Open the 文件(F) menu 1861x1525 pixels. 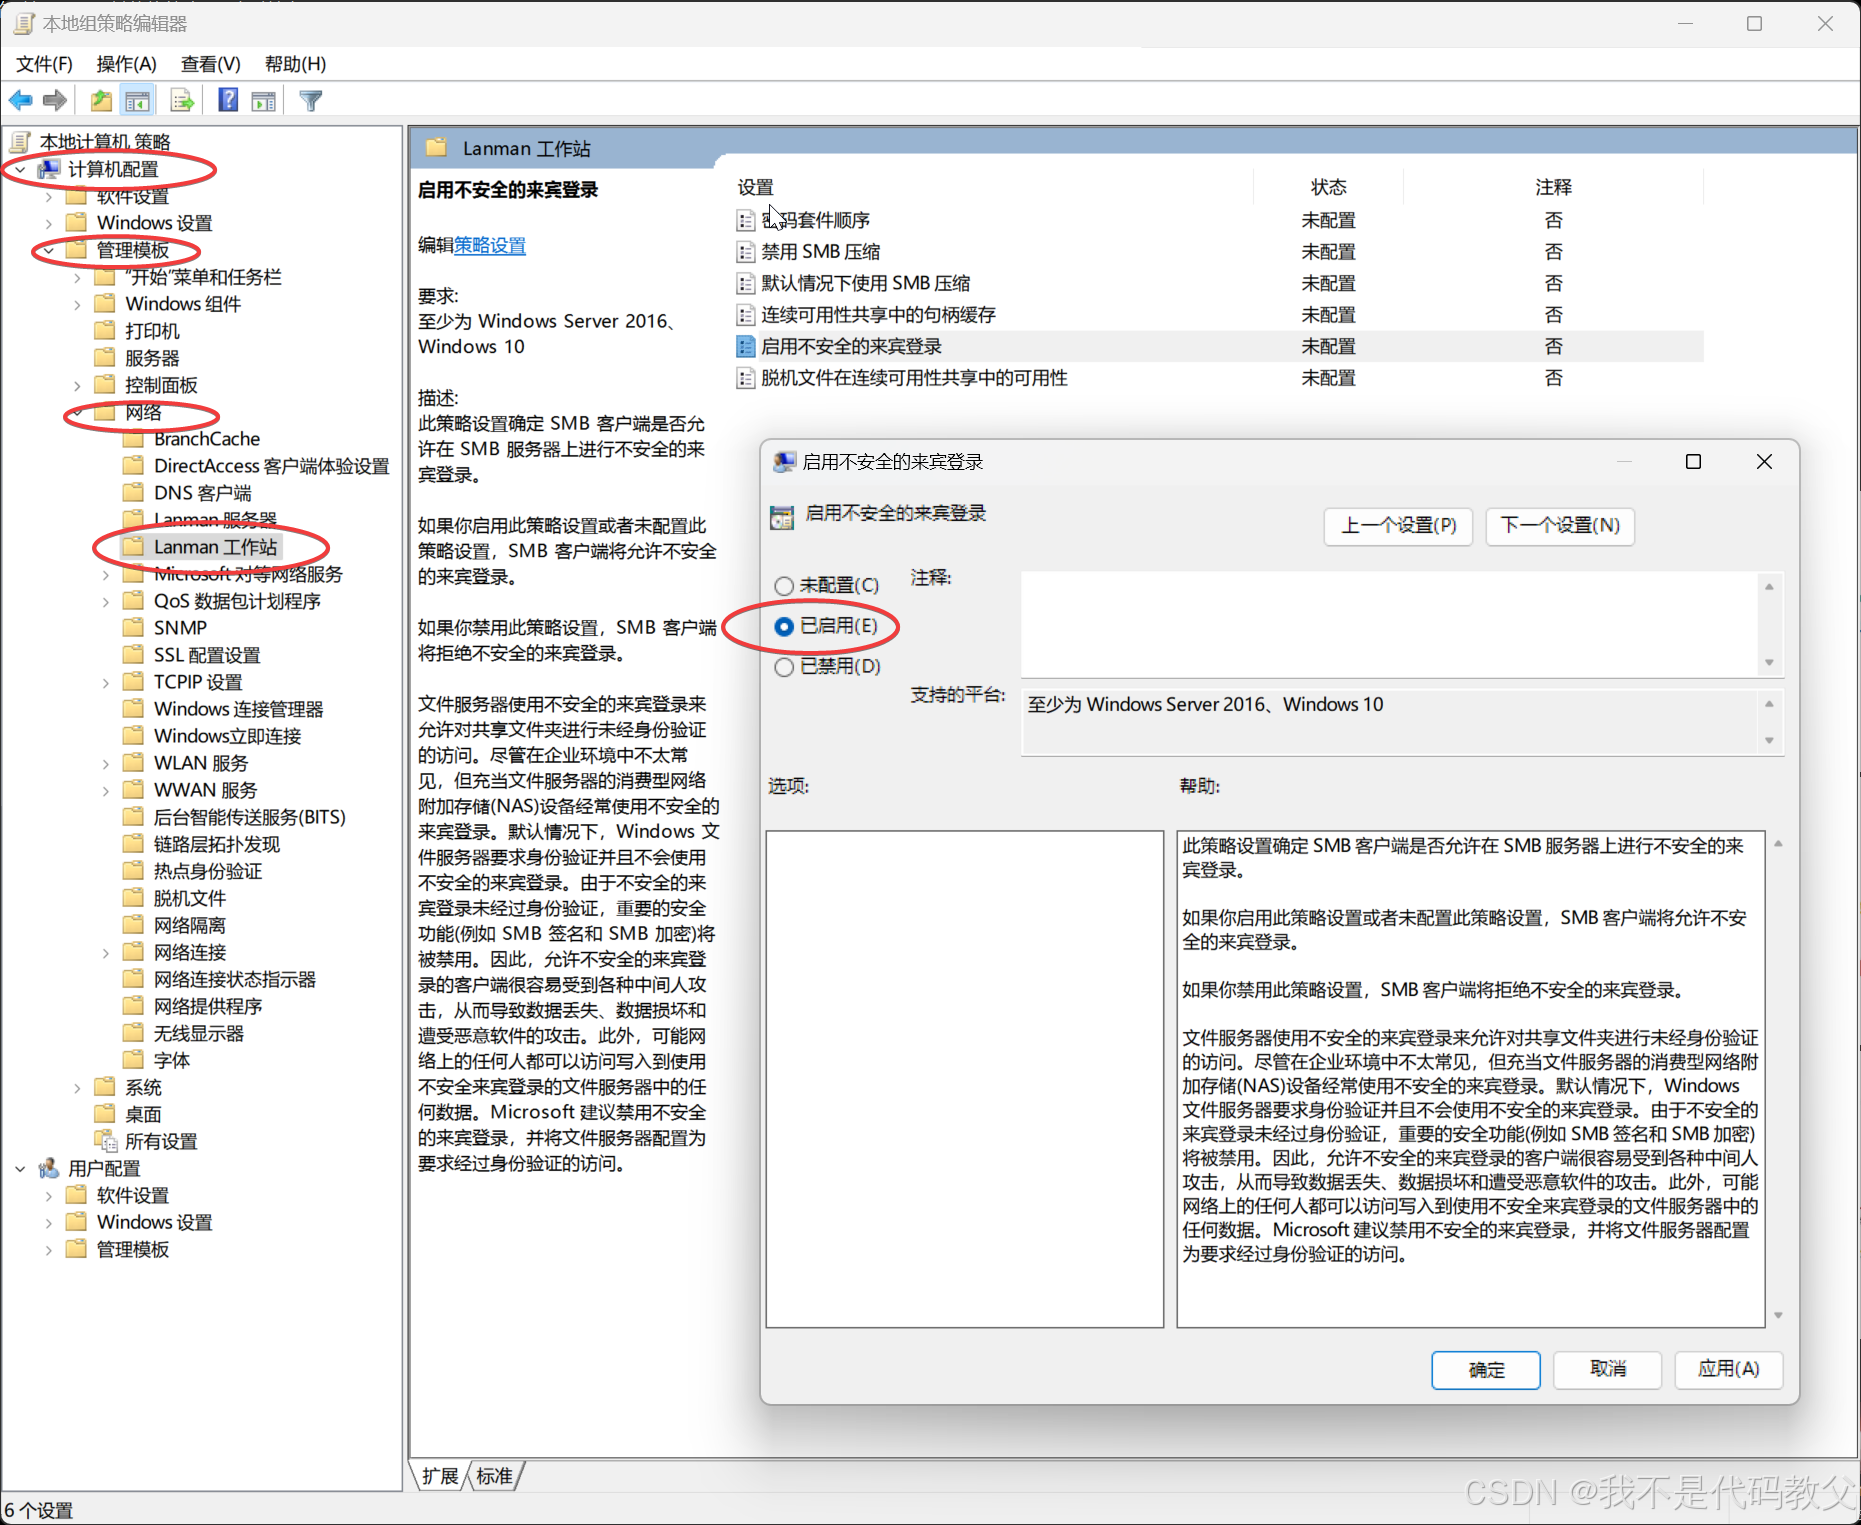[44, 64]
